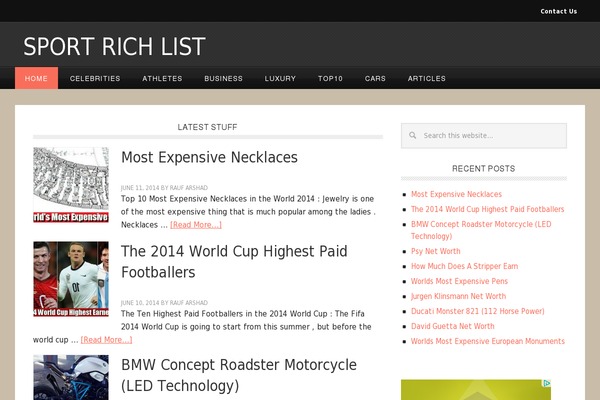Open recent post How Much Does A Stripper Earn

tap(465, 266)
